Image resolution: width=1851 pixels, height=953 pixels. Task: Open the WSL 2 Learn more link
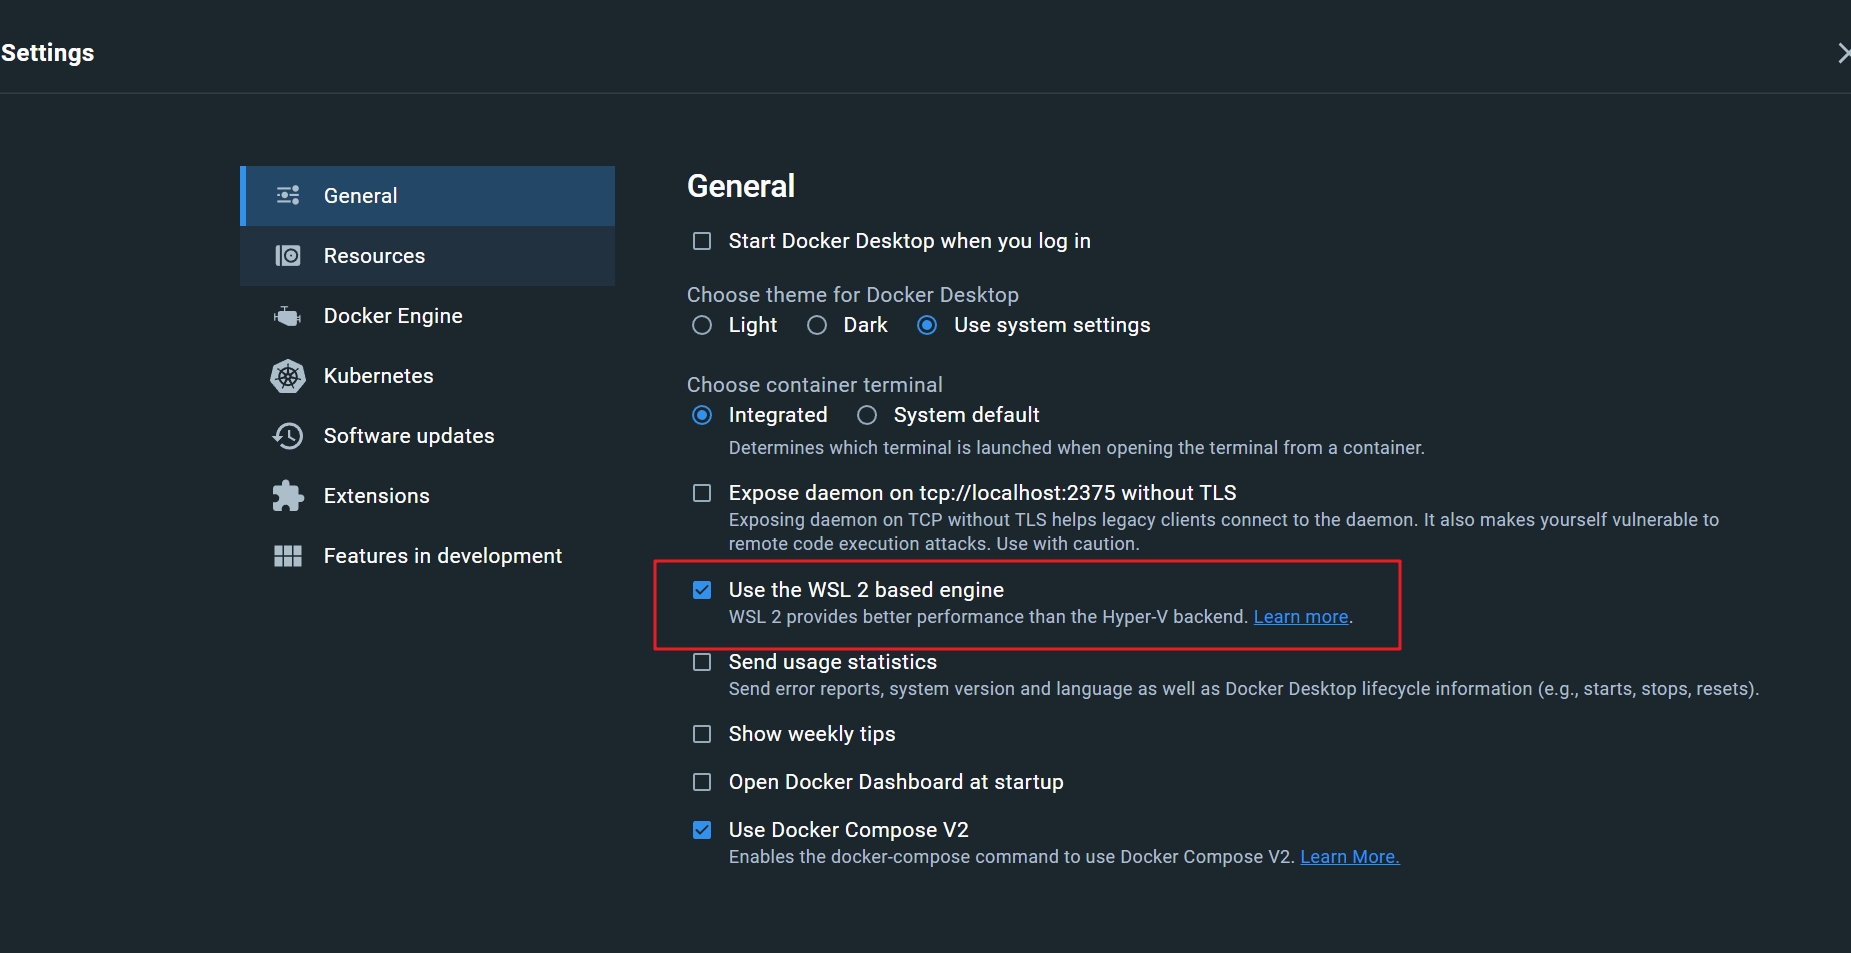(1301, 617)
